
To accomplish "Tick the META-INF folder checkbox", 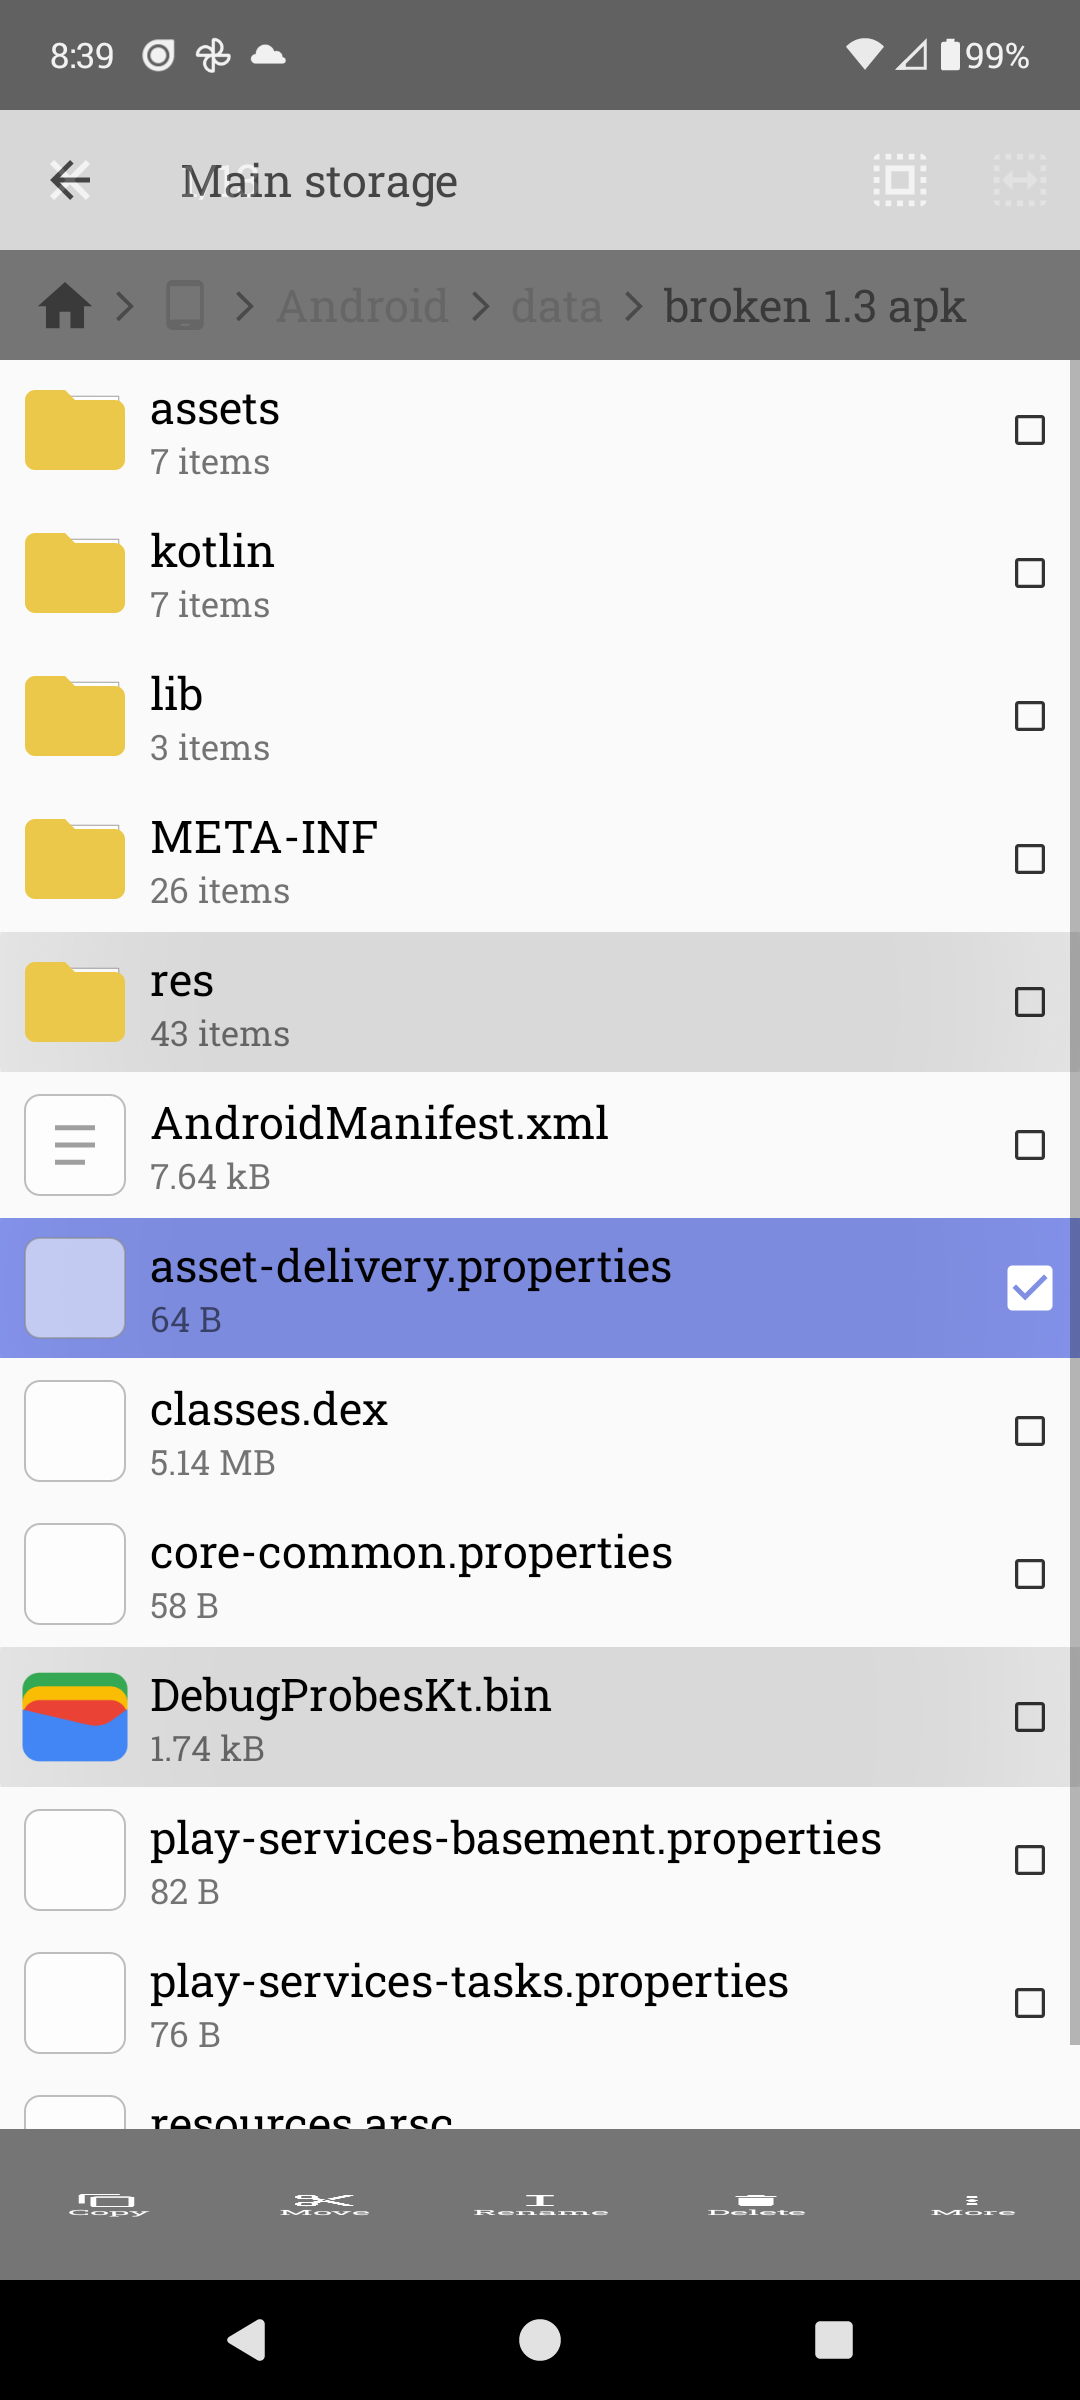I will (1029, 859).
